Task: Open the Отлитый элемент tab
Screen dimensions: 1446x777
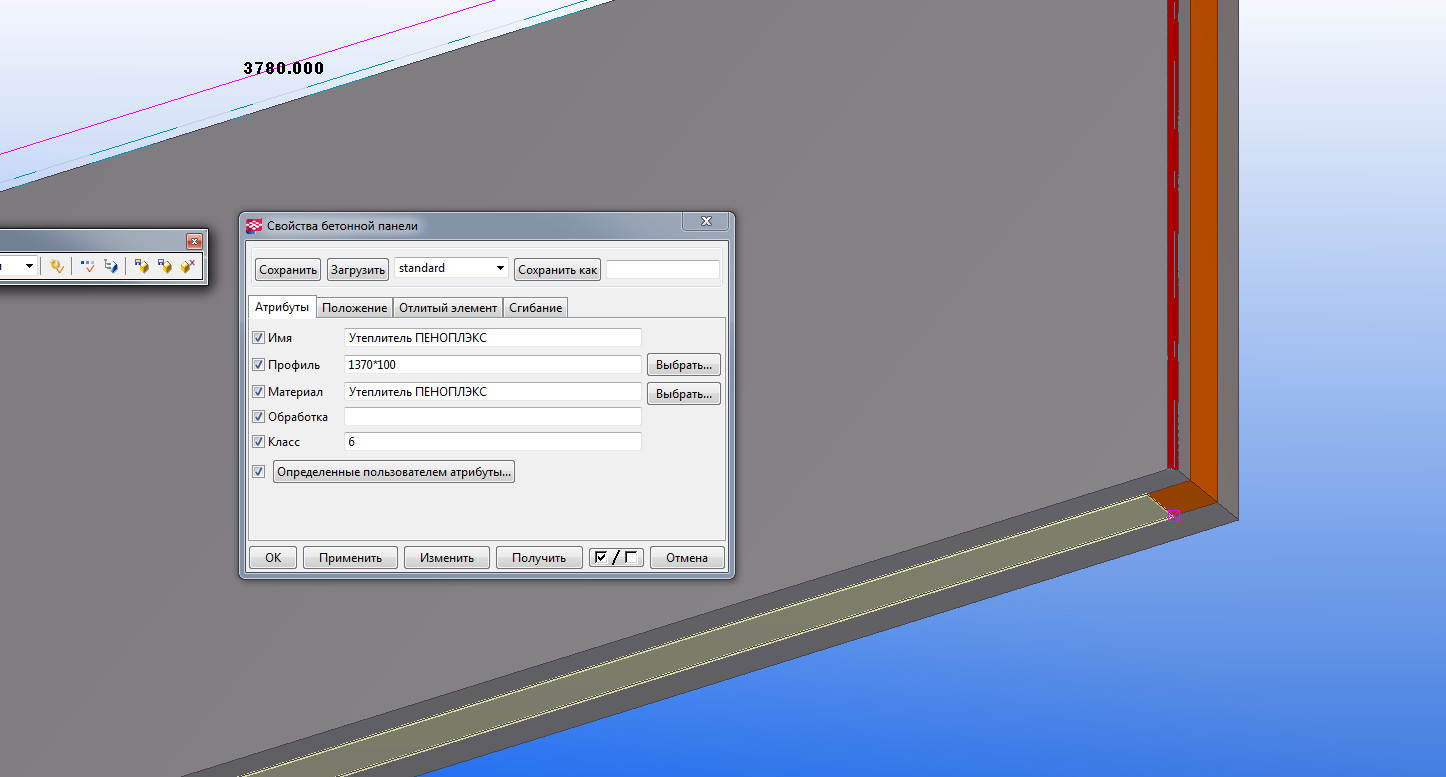Action: click(x=448, y=308)
